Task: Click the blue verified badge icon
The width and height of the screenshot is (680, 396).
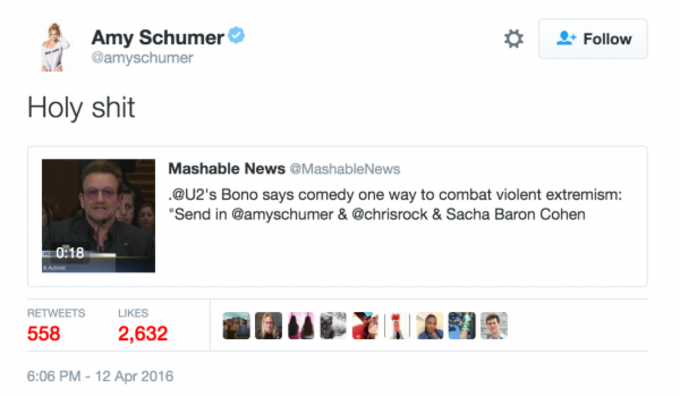Action: pyautogui.click(x=236, y=35)
